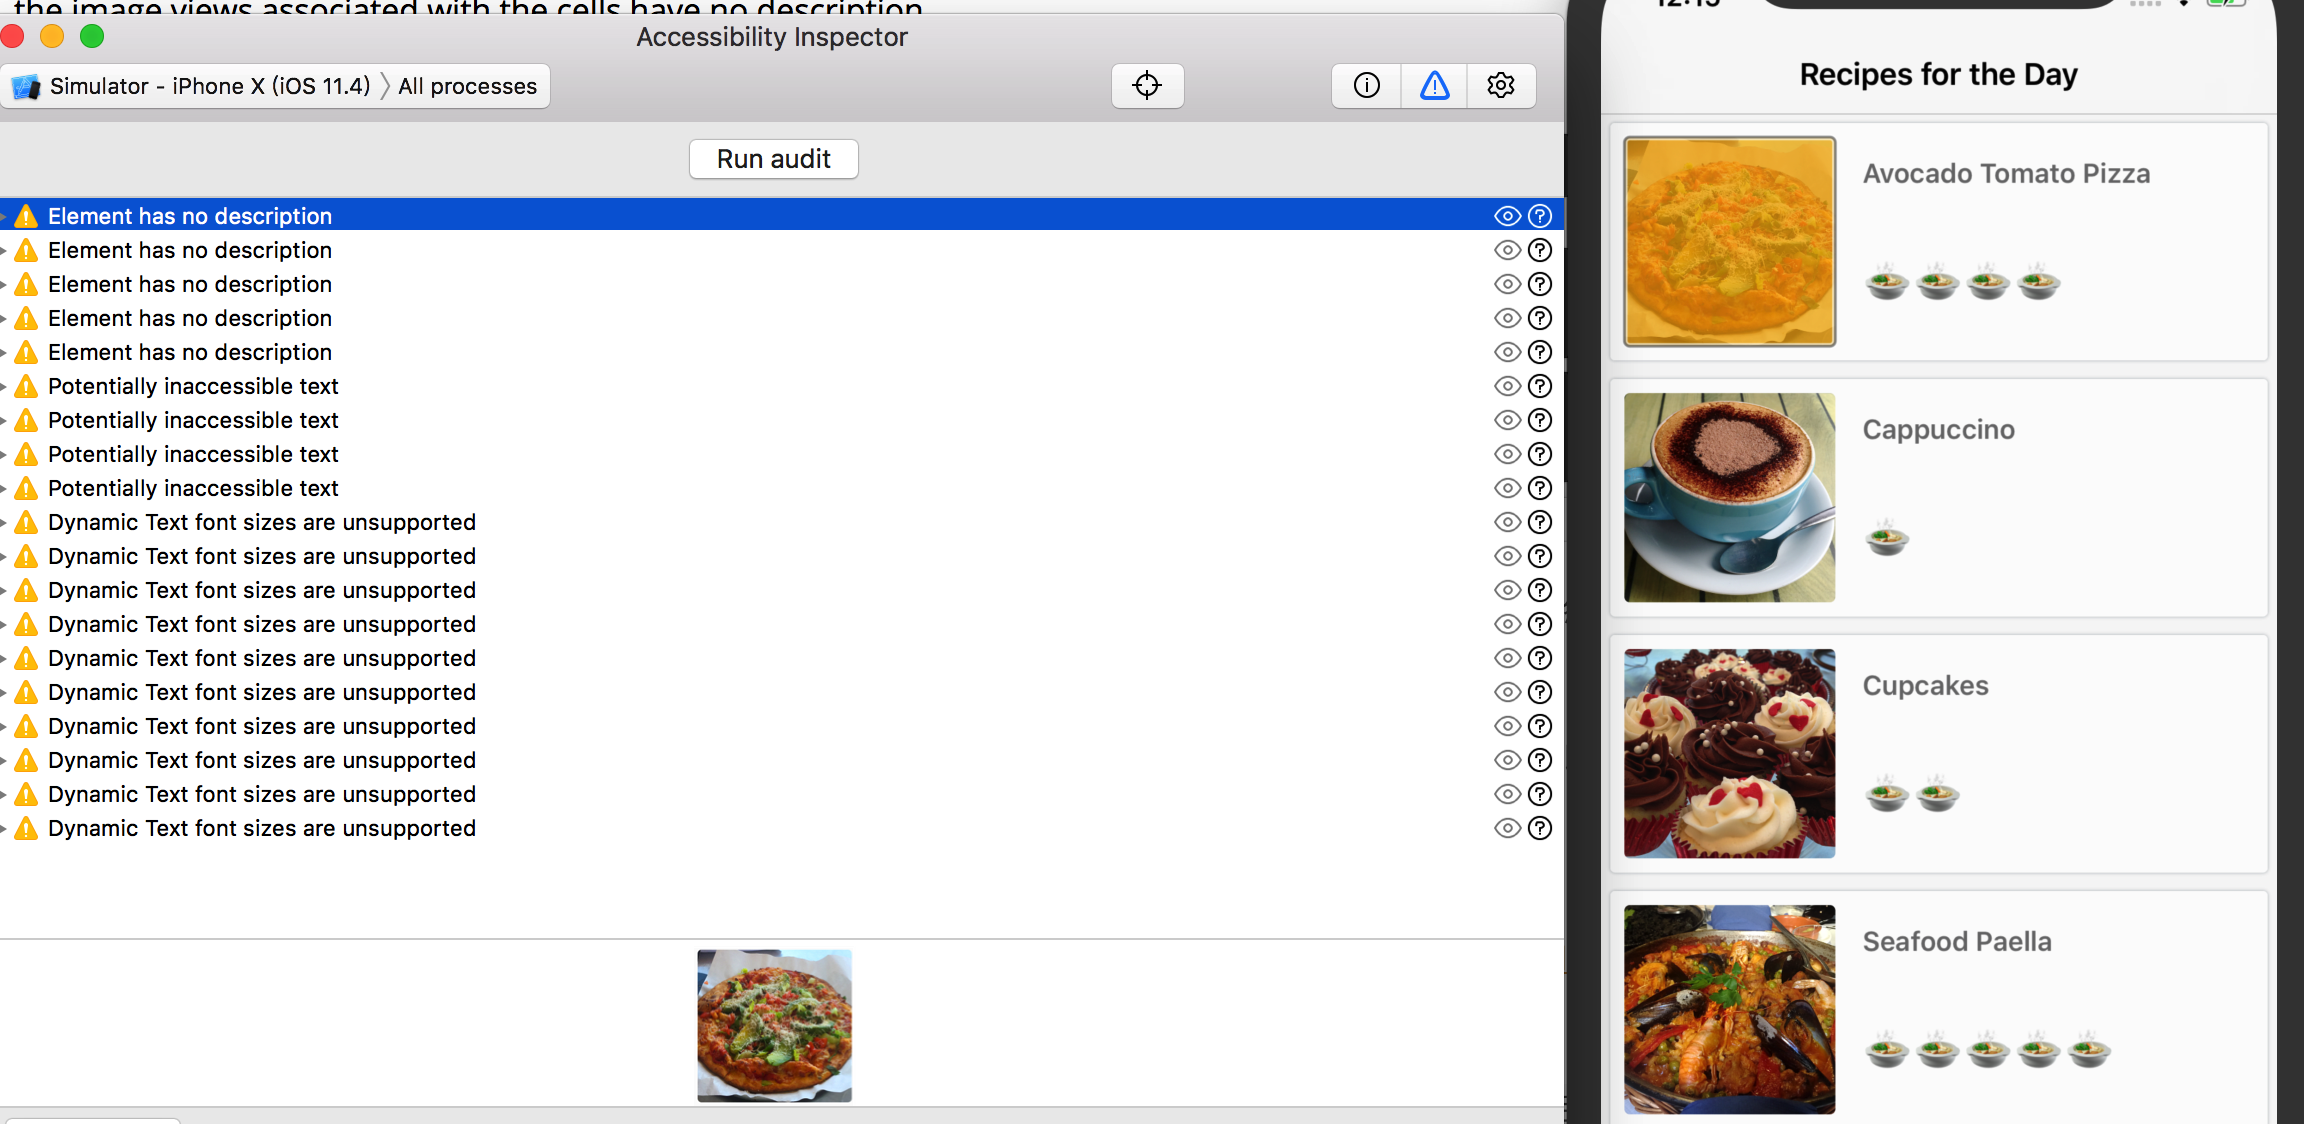Switch to the Audit warning triangle tab
This screenshot has height=1124, width=2304.
pyautogui.click(x=1434, y=86)
